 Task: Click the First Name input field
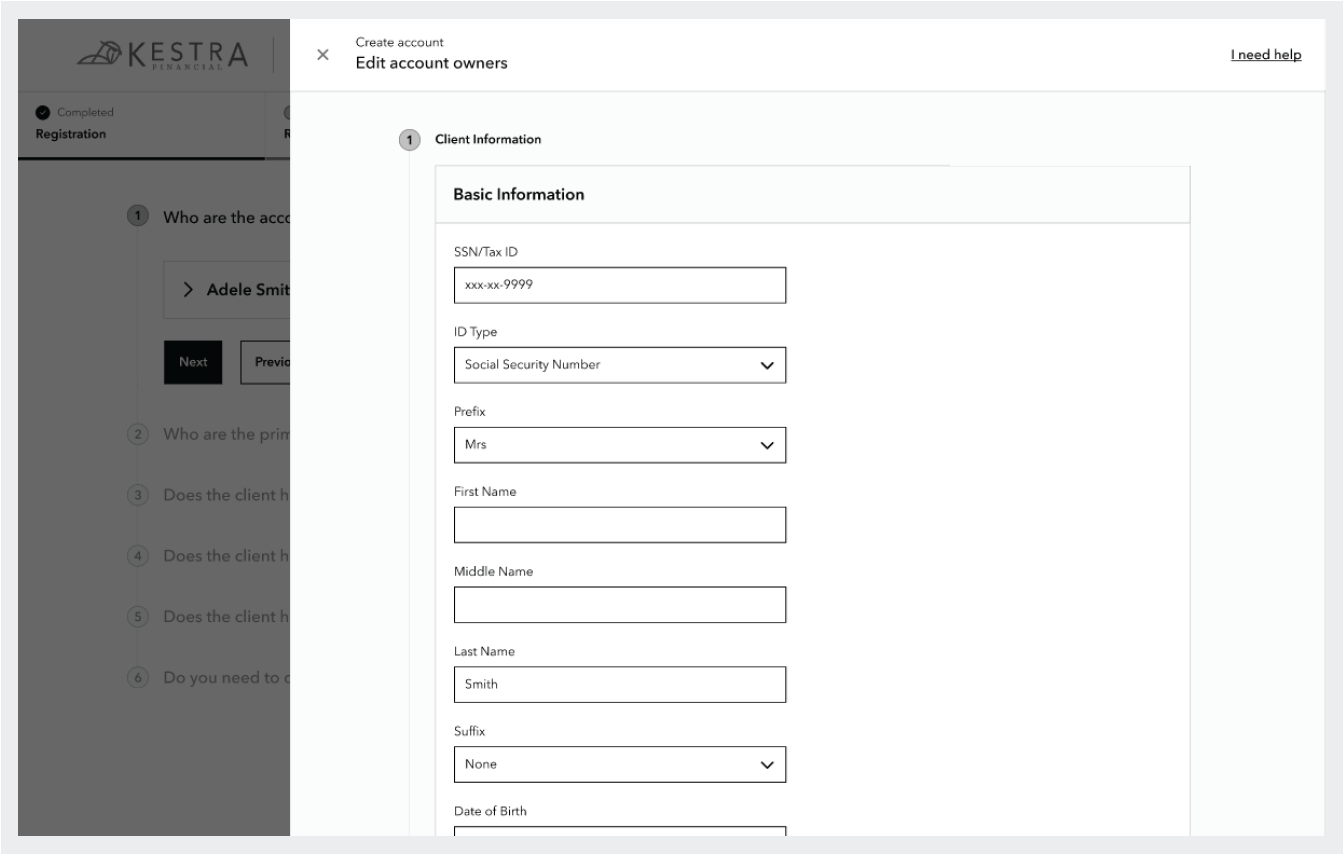(x=619, y=525)
